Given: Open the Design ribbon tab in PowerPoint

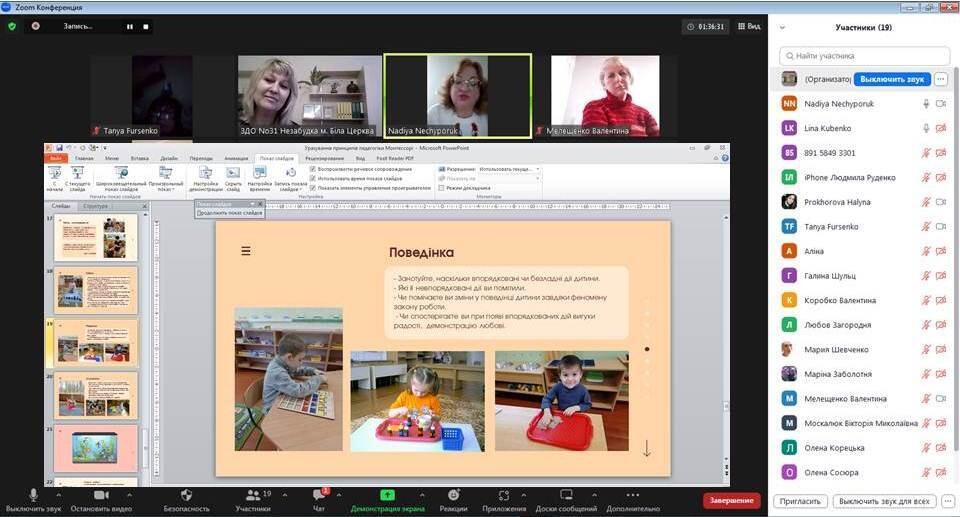Looking at the screenshot, I should tap(169, 158).
